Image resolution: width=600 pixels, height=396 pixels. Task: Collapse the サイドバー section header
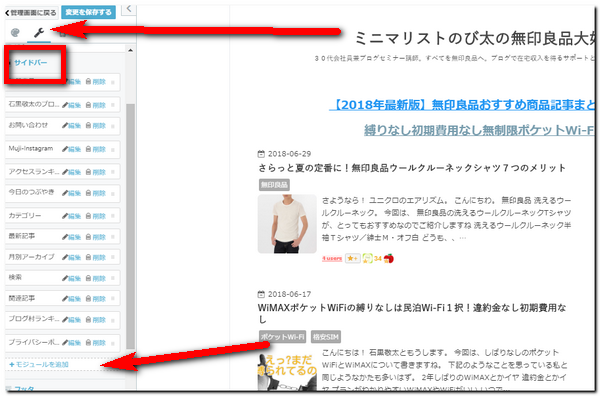tap(31, 62)
